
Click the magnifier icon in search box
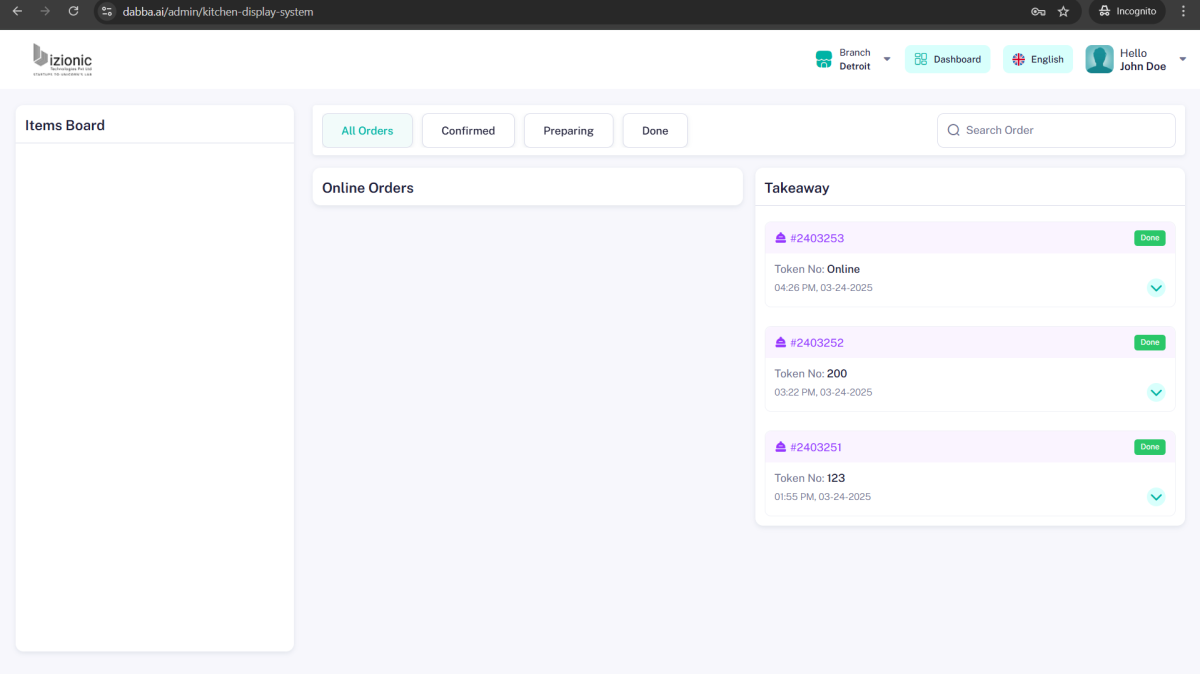(x=953, y=130)
